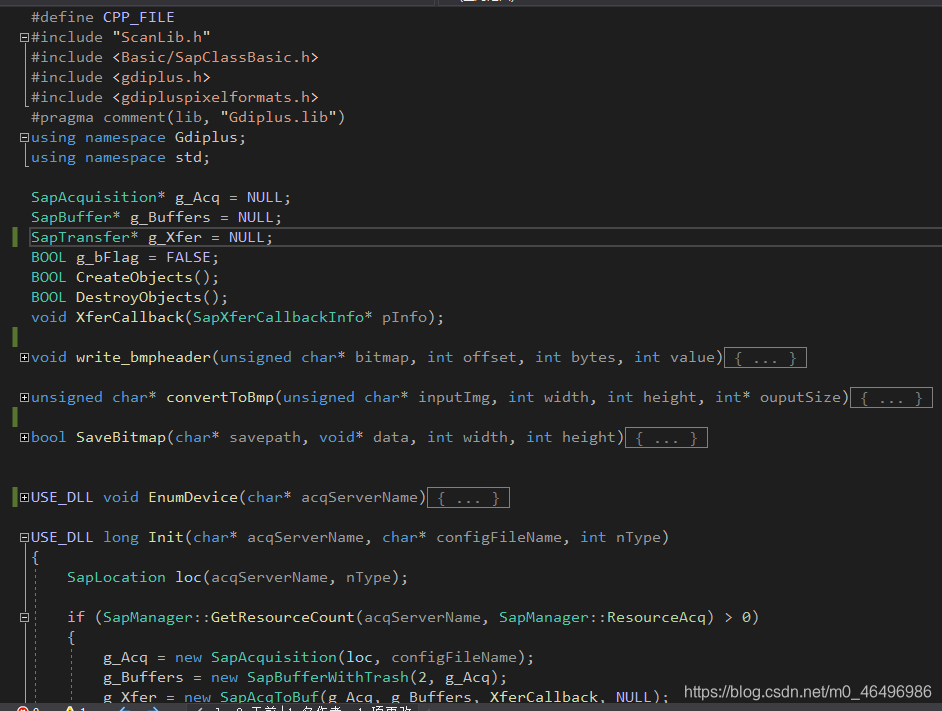The image size is (942, 711).
Task: Expand the convertToBmp function
Action: pyautogui.click(x=24, y=397)
